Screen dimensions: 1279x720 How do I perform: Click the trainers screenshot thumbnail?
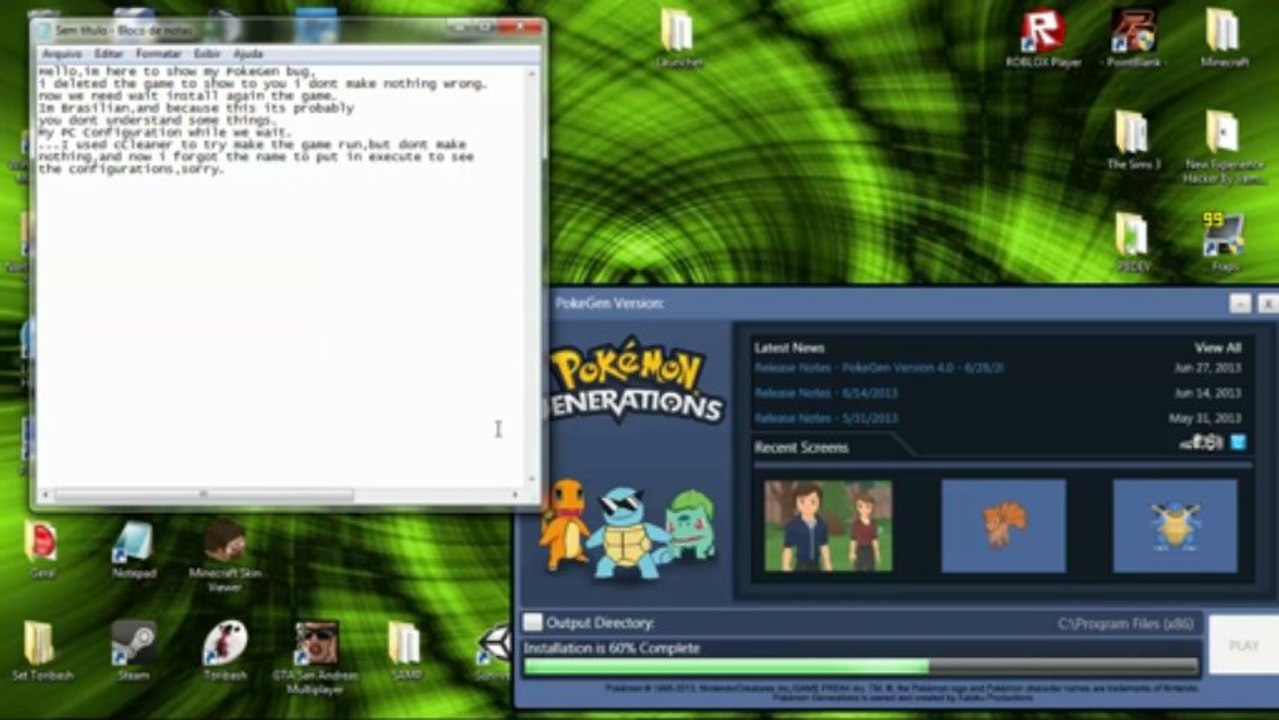(828, 526)
